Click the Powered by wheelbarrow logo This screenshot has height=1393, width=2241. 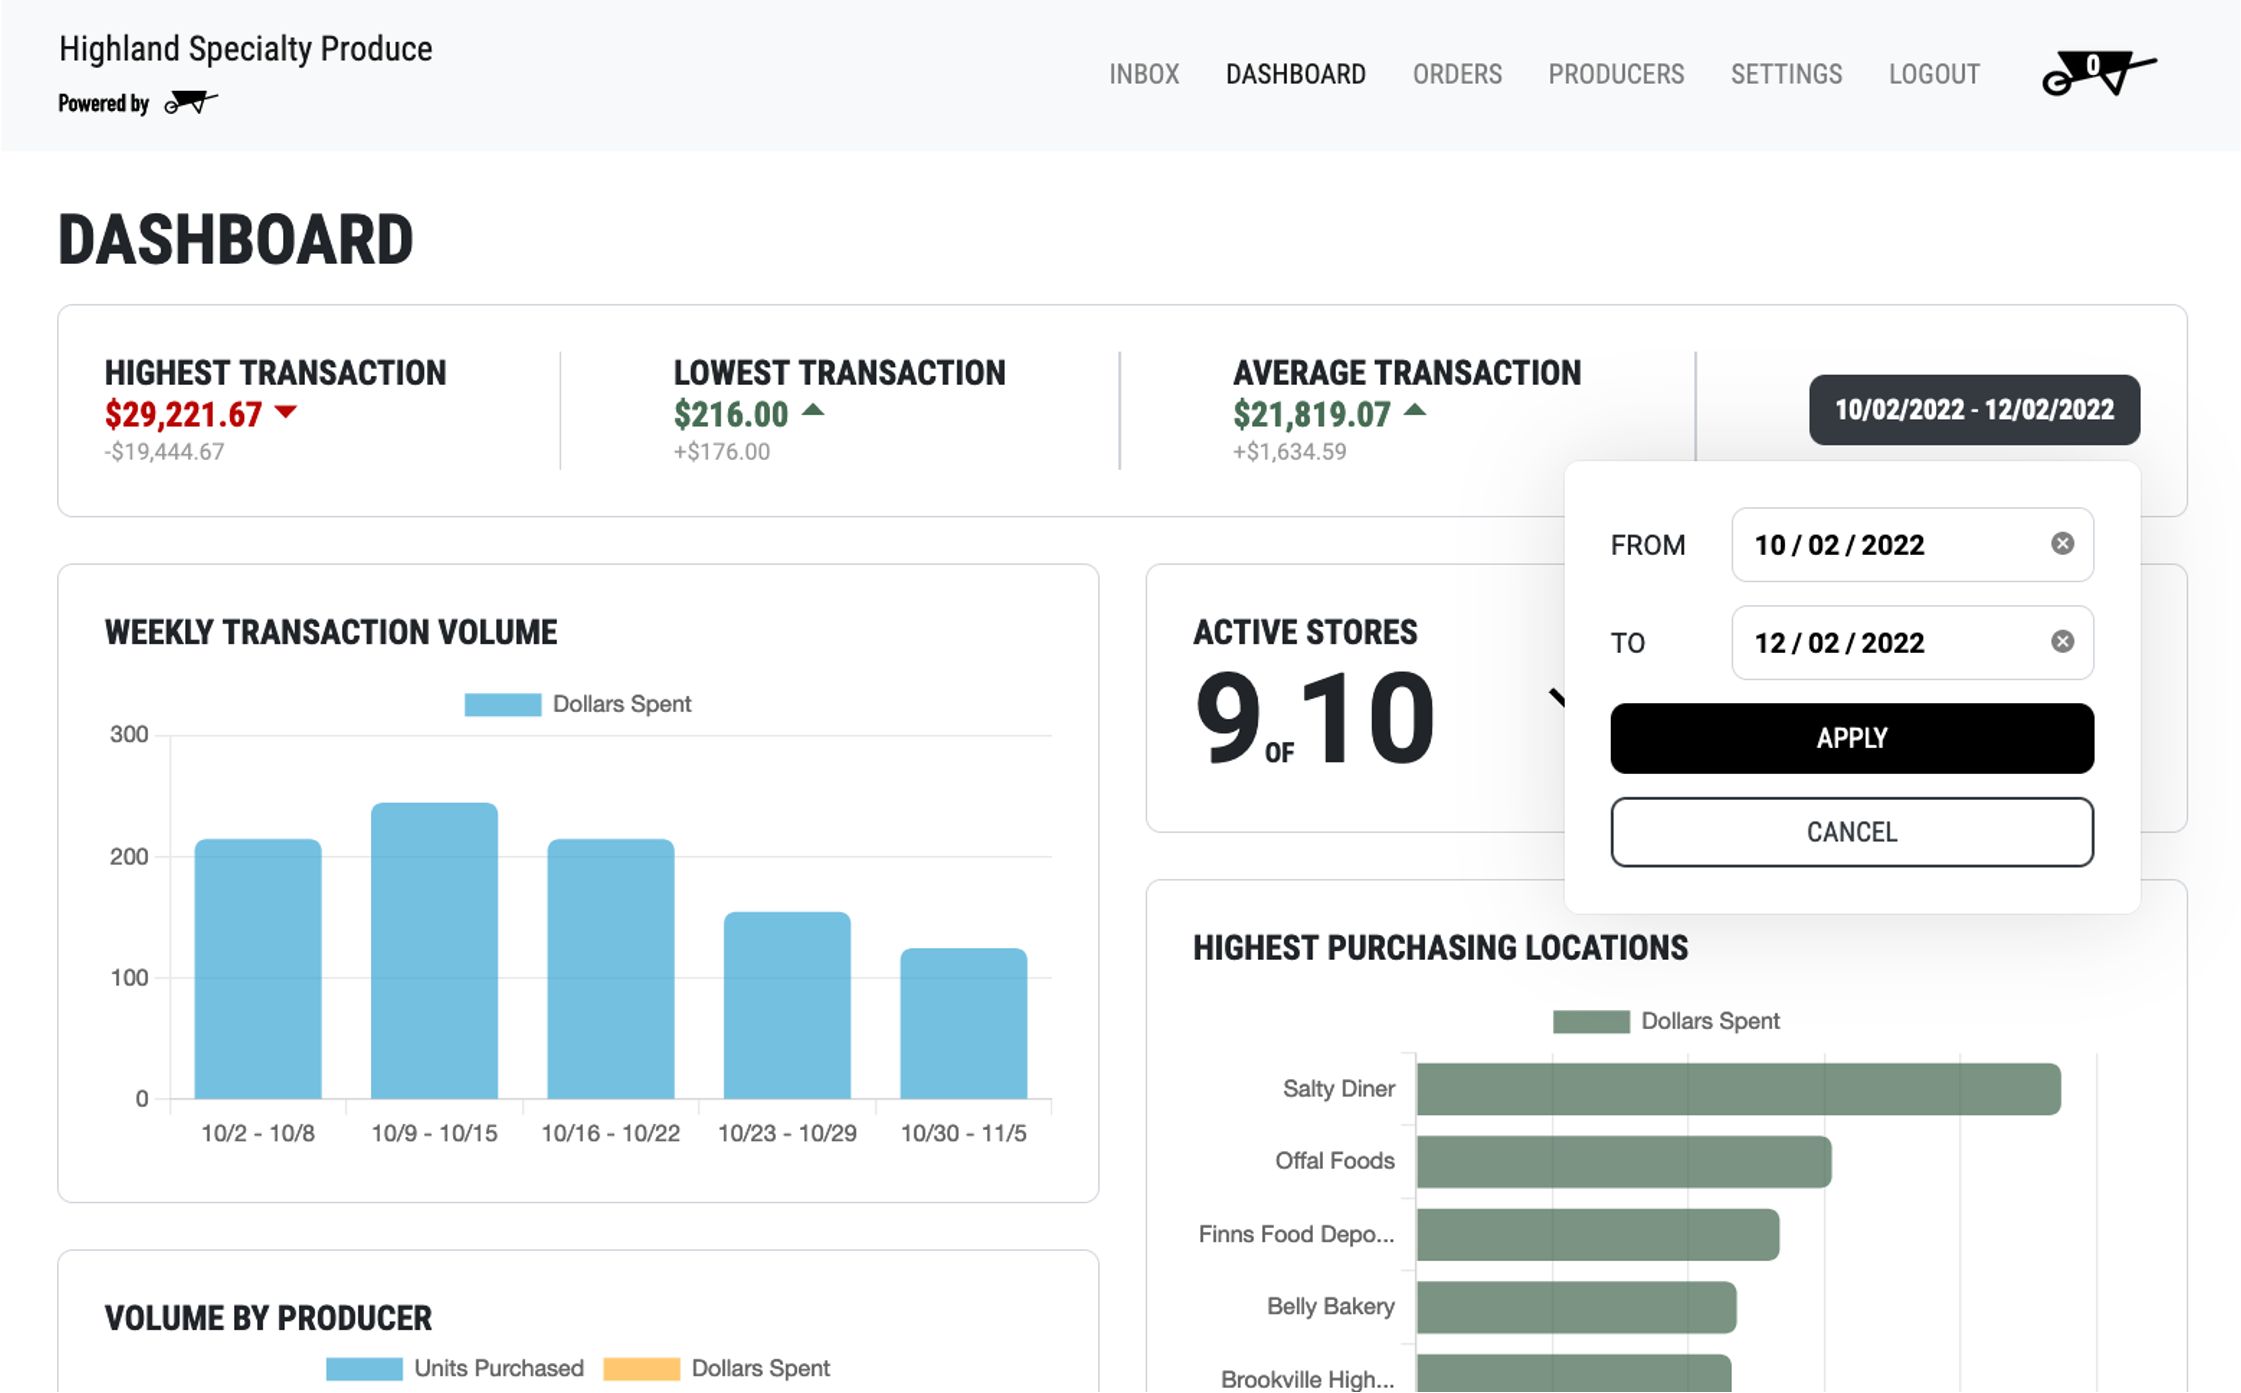coord(190,102)
